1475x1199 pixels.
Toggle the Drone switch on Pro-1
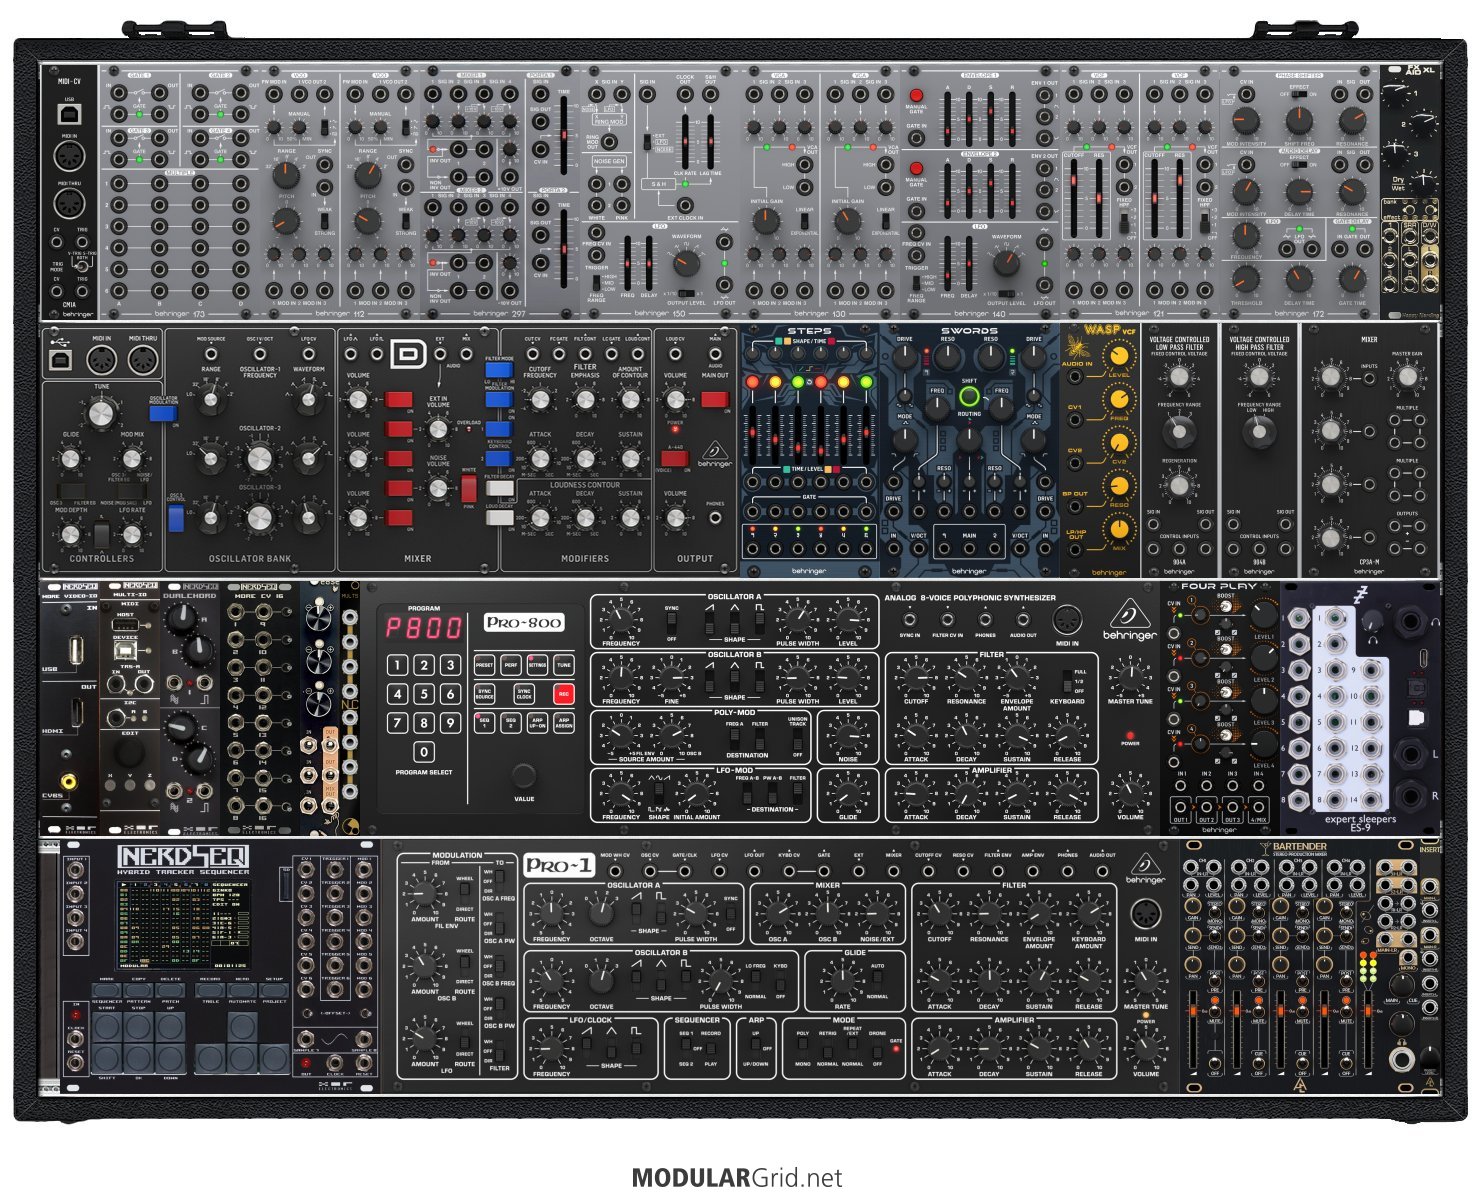click(x=878, y=1050)
